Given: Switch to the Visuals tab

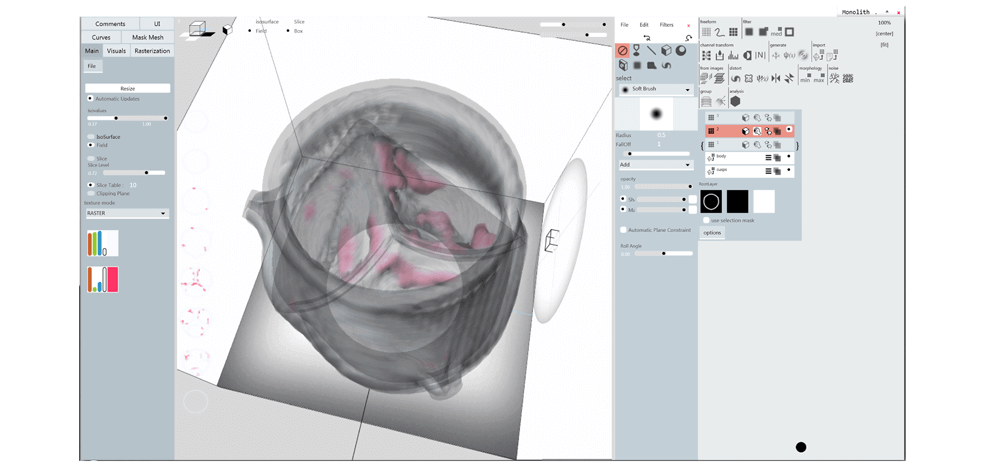Looking at the screenshot, I should 116,51.
